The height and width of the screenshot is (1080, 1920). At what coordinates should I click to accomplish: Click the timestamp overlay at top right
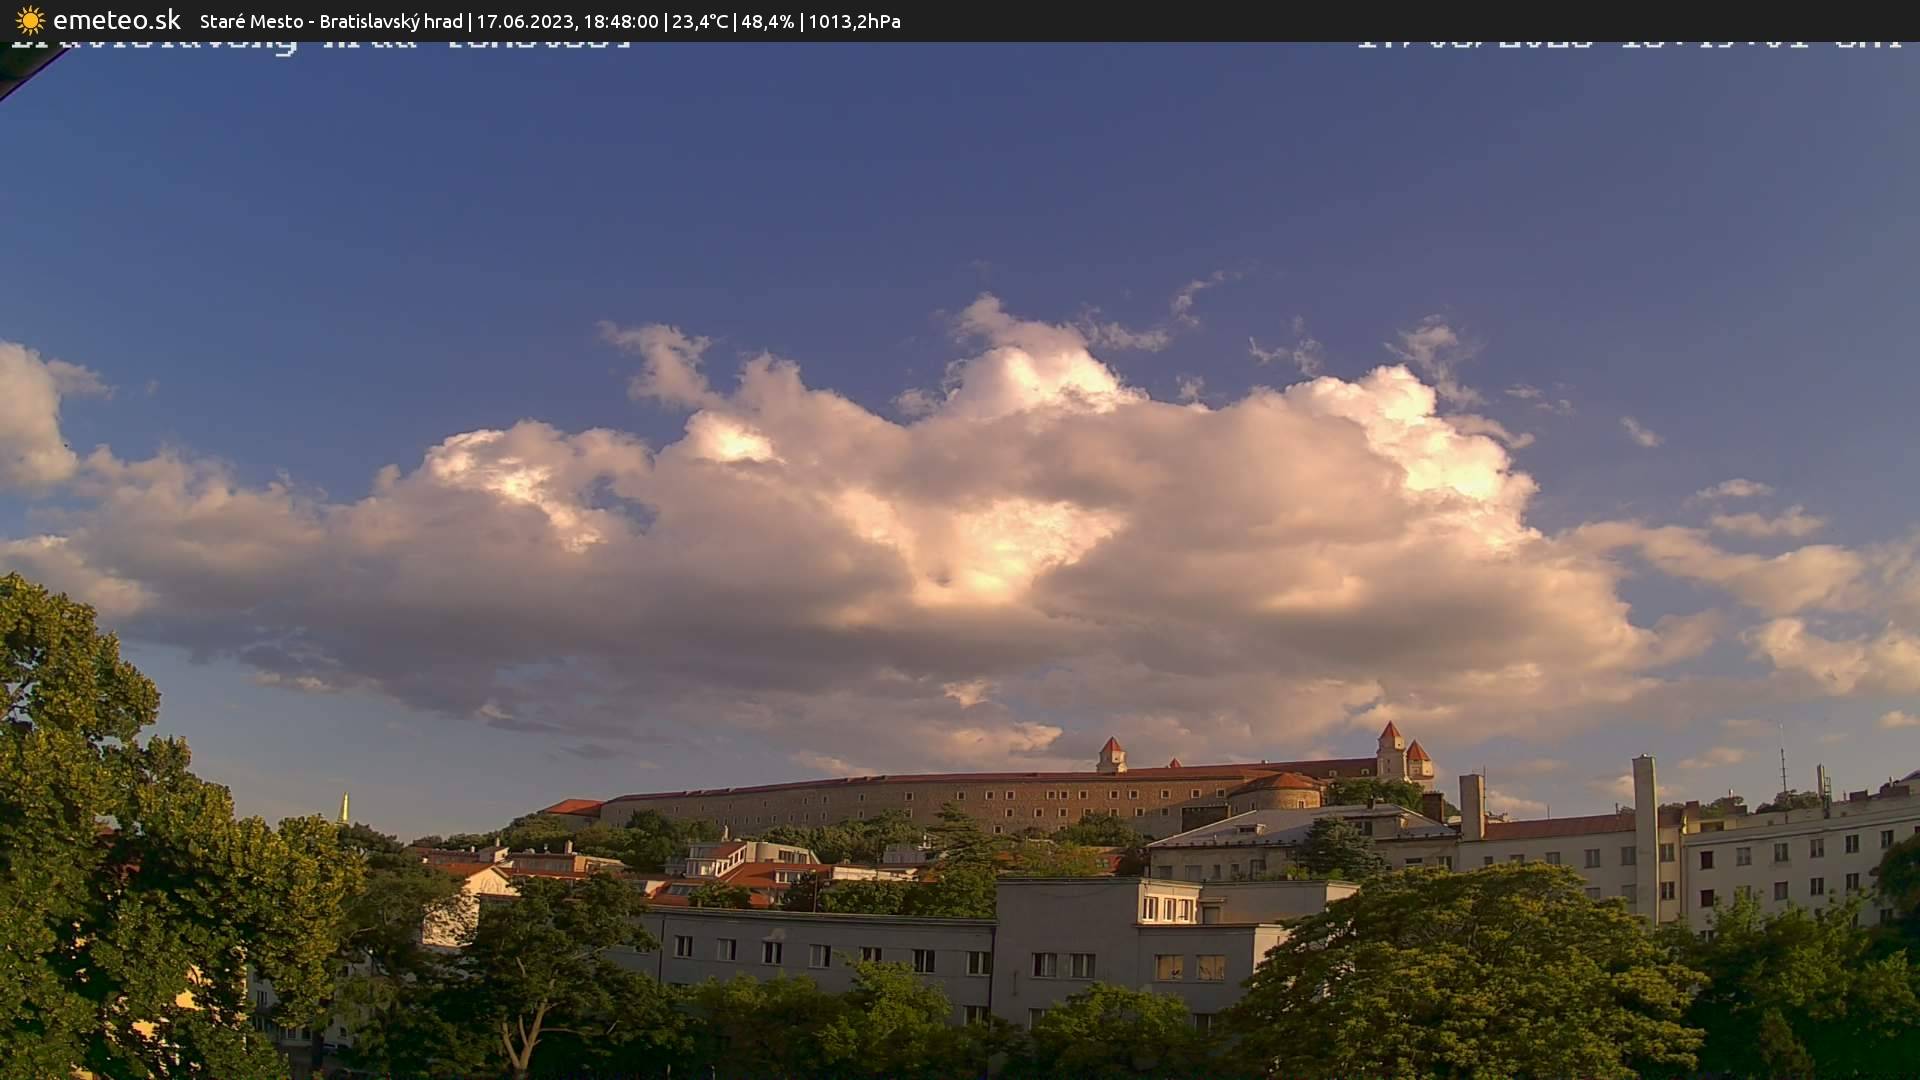click(x=1630, y=45)
